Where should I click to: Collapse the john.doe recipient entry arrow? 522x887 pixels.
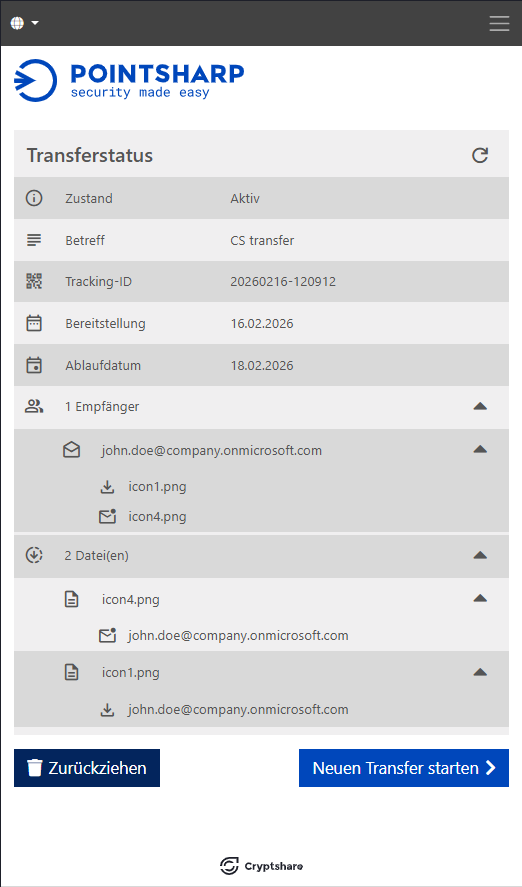click(480, 449)
